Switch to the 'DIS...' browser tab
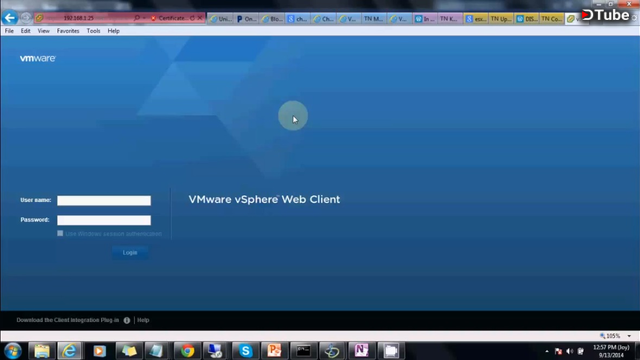The image size is (640, 360). pos(526,19)
